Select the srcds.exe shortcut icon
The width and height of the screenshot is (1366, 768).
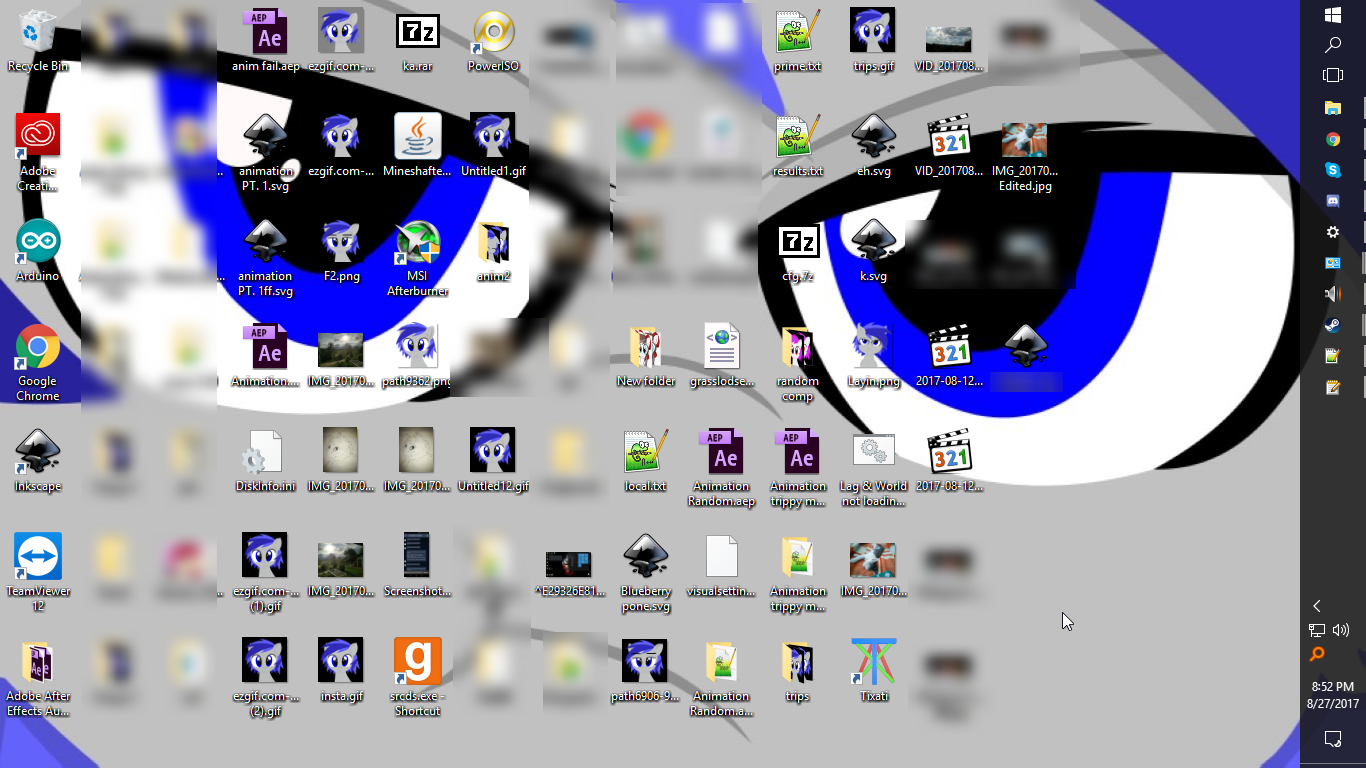(417, 662)
